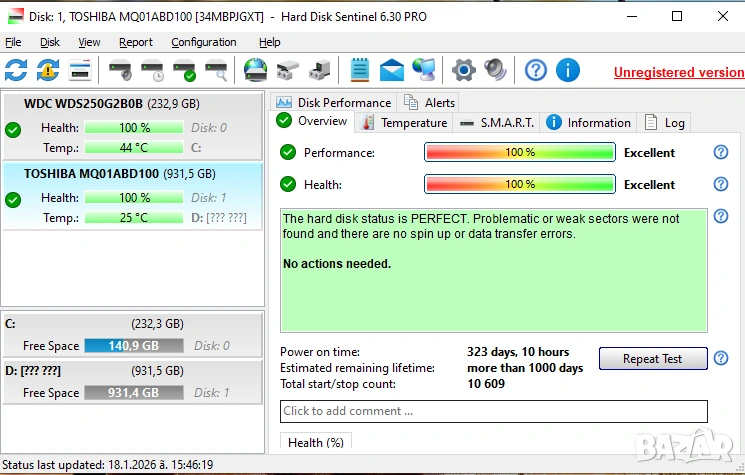The height and width of the screenshot is (475, 745).
Task: Click help icon next to Performance rating
Action: [720, 152]
